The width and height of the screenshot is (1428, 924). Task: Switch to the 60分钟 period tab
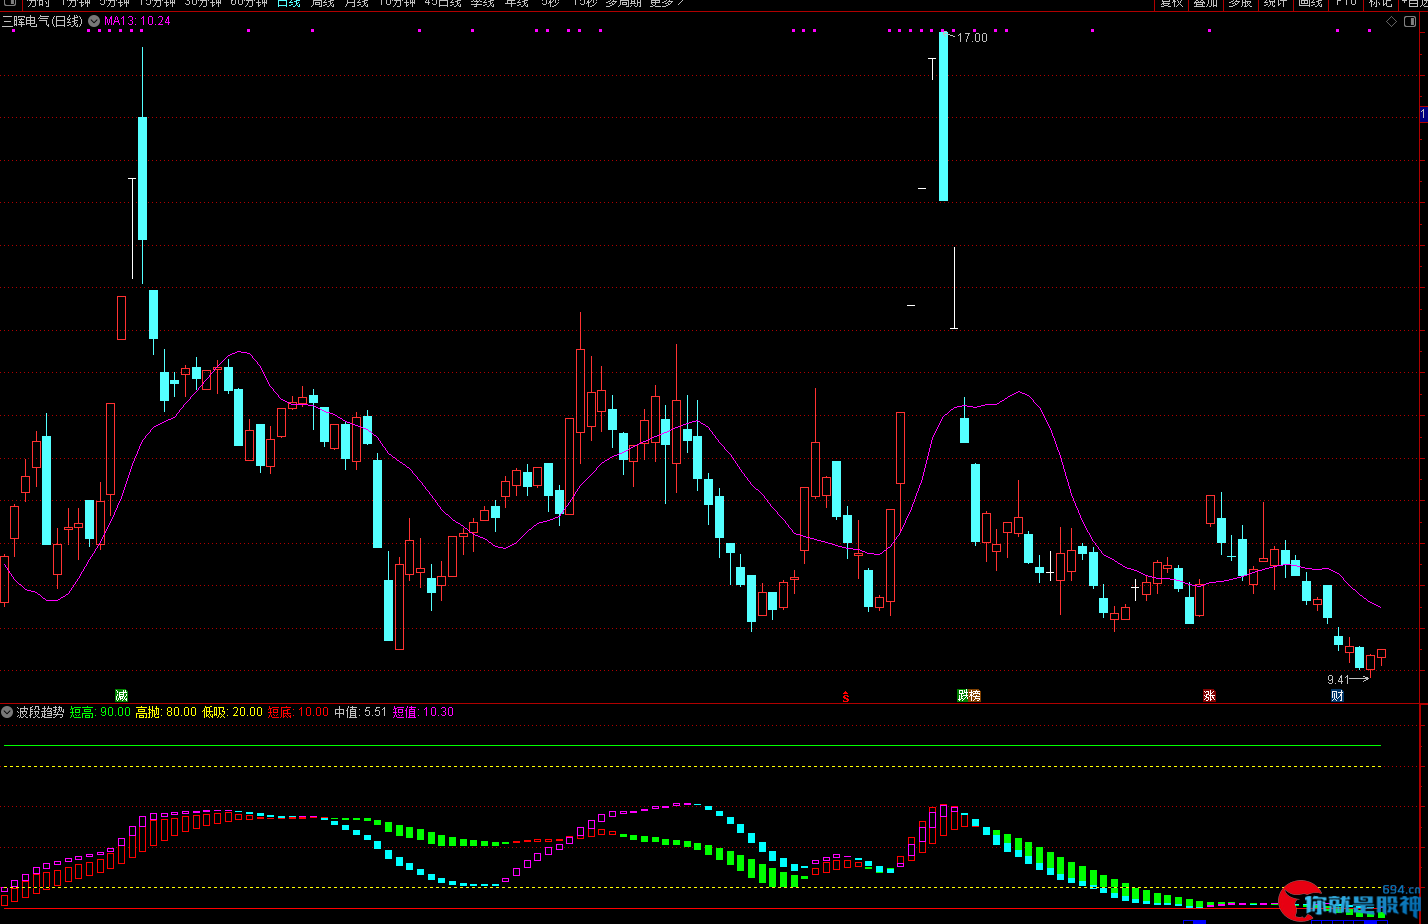click(249, 3)
